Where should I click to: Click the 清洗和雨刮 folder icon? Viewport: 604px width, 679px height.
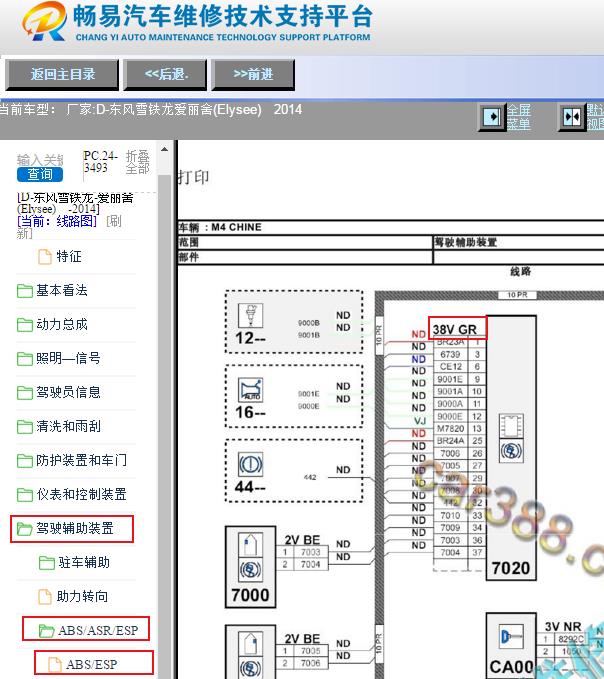pyautogui.click(x=25, y=427)
